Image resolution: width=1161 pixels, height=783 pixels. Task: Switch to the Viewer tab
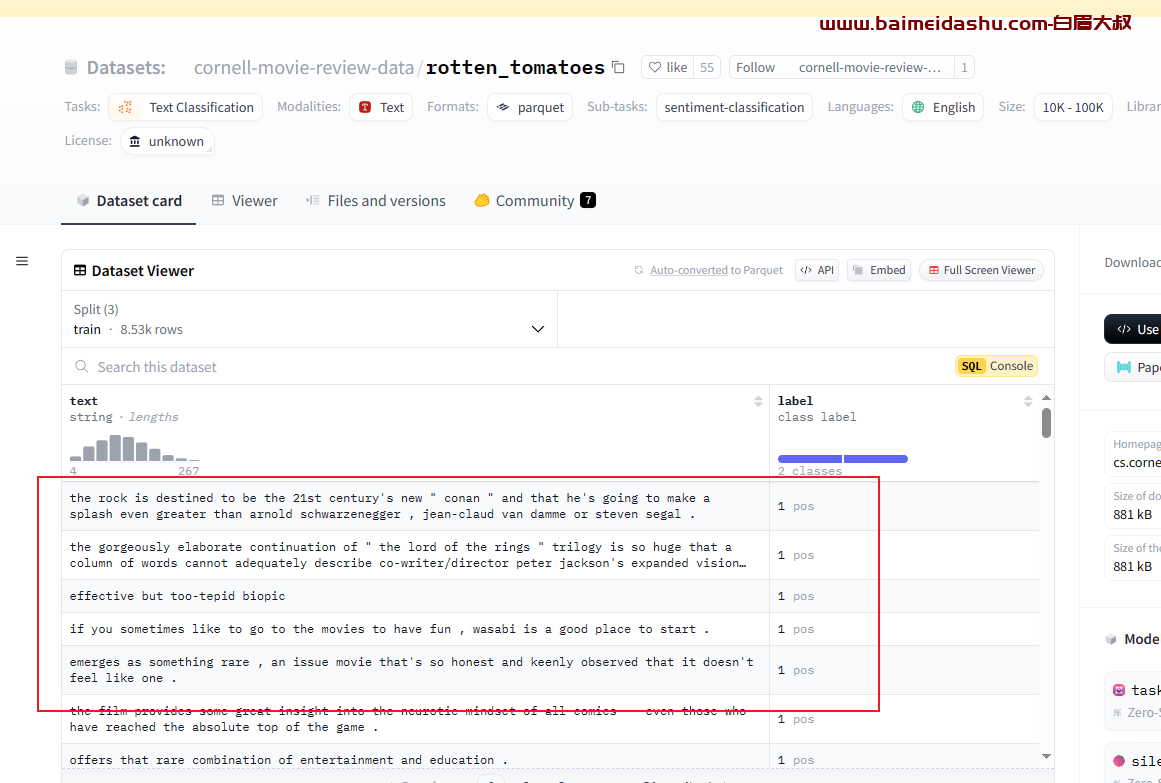244,201
